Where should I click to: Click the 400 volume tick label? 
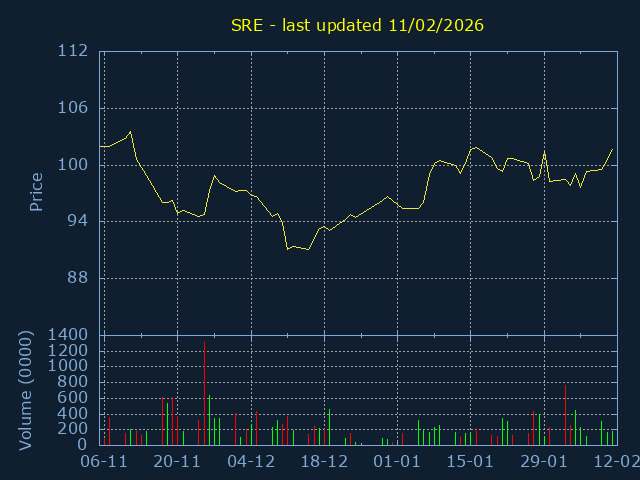(73, 413)
